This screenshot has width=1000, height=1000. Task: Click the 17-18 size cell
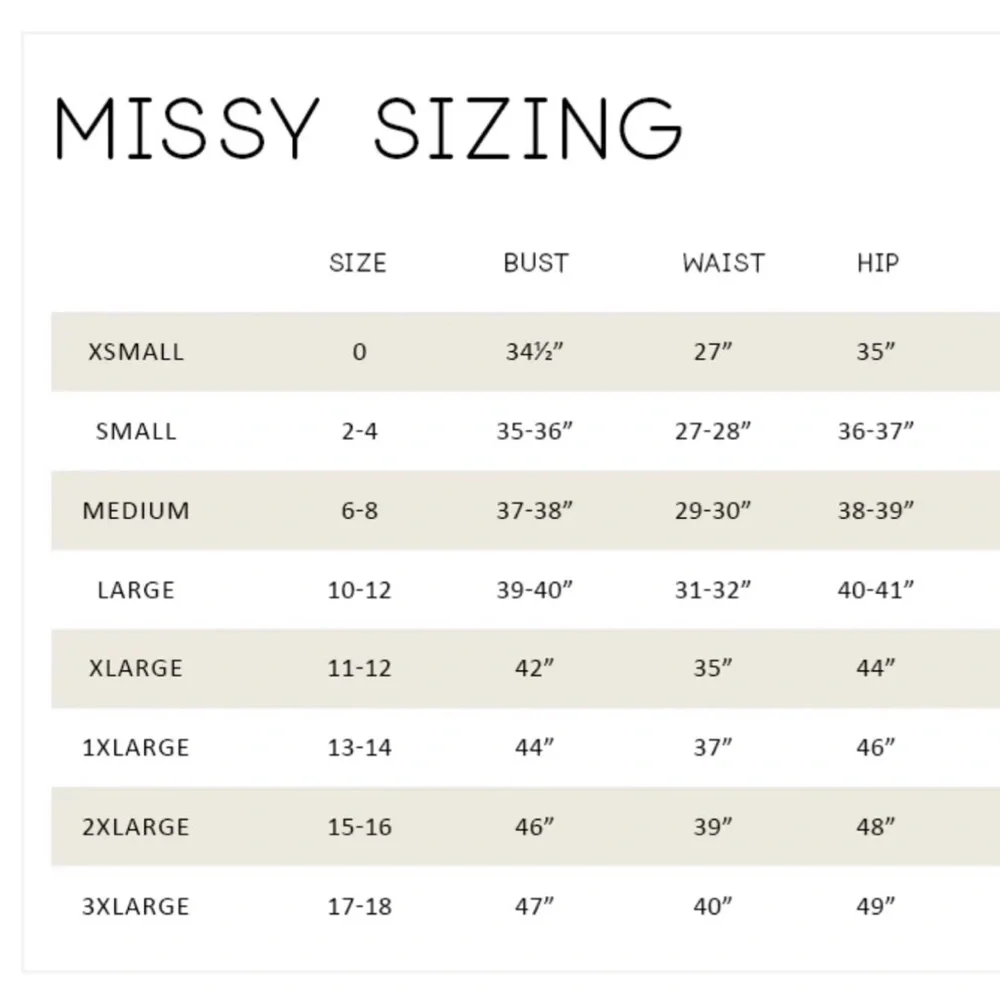tap(359, 907)
